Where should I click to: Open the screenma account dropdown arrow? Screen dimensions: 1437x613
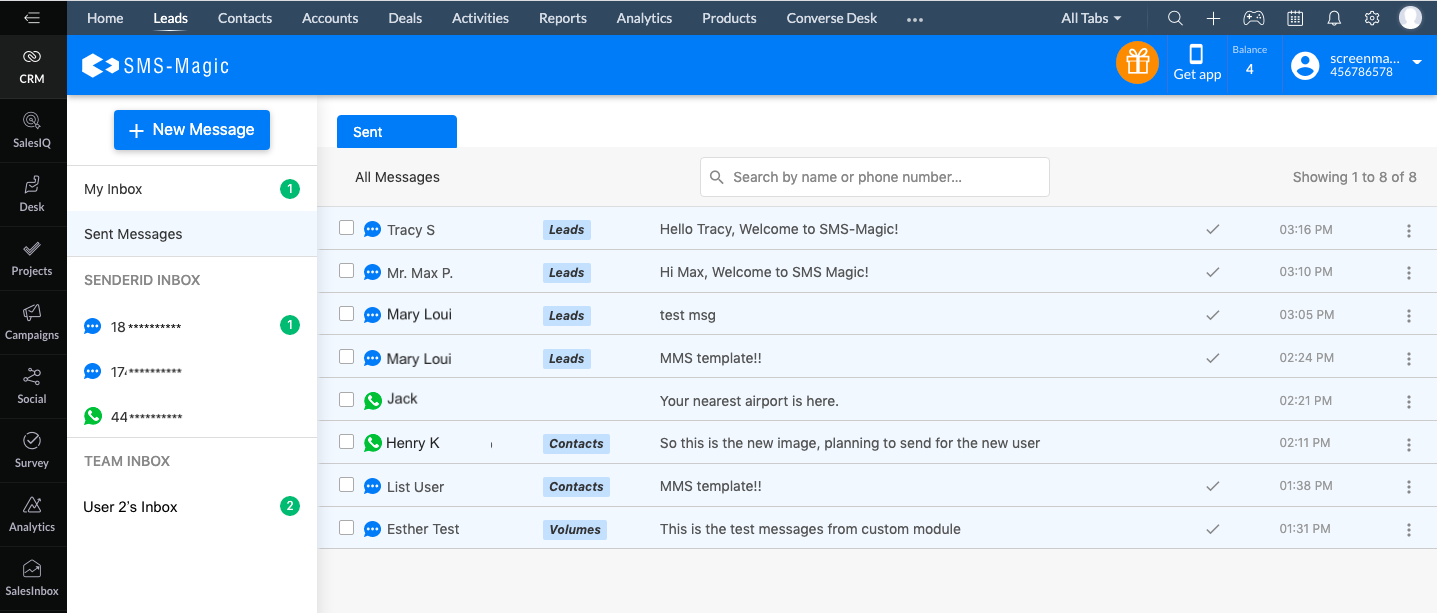point(1417,60)
